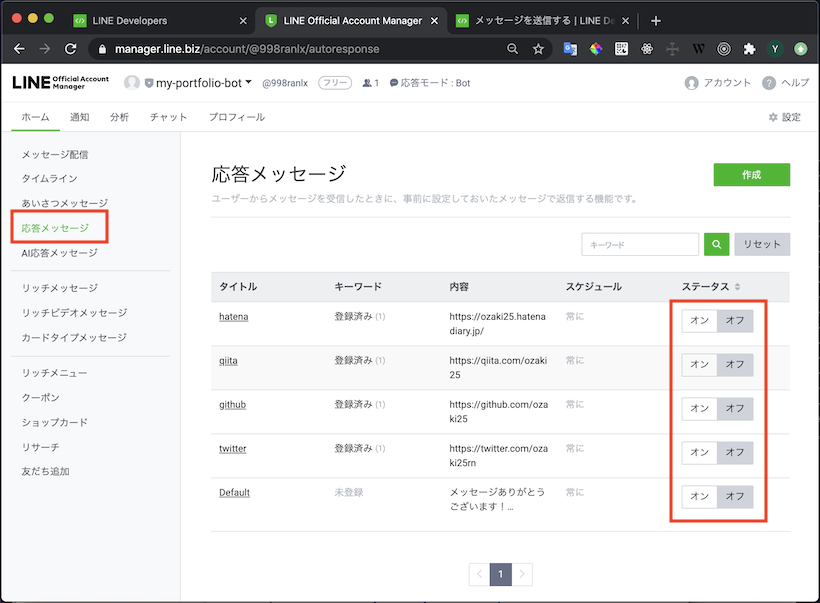Click the next page chevron in pagination
Image resolution: width=820 pixels, height=603 pixels.
coord(522,574)
